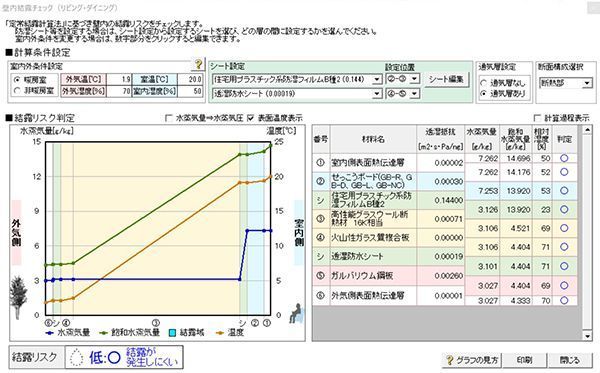Toggle 表面温度表示 checkbox
This screenshot has width=600, height=373.
point(251,118)
